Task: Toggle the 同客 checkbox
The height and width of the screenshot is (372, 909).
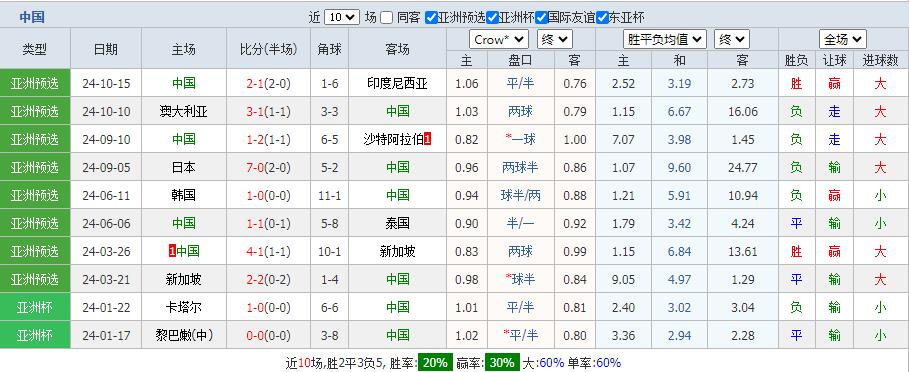Action: [387, 17]
